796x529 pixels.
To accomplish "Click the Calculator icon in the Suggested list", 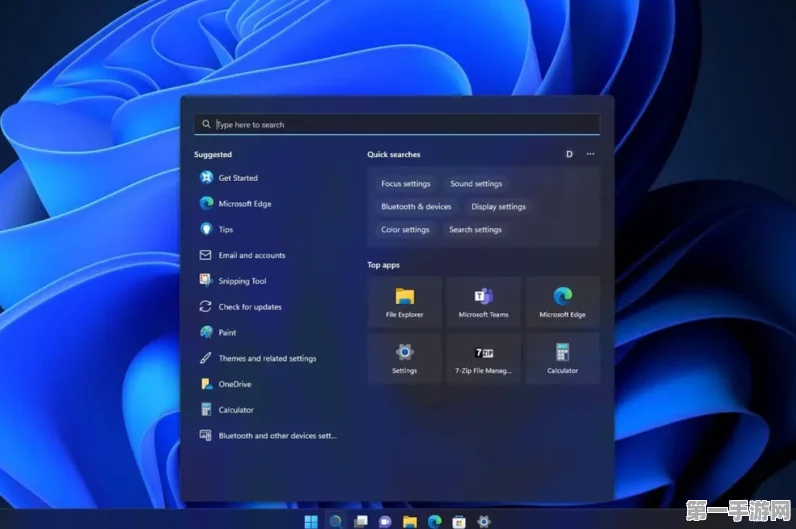I will (x=206, y=409).
